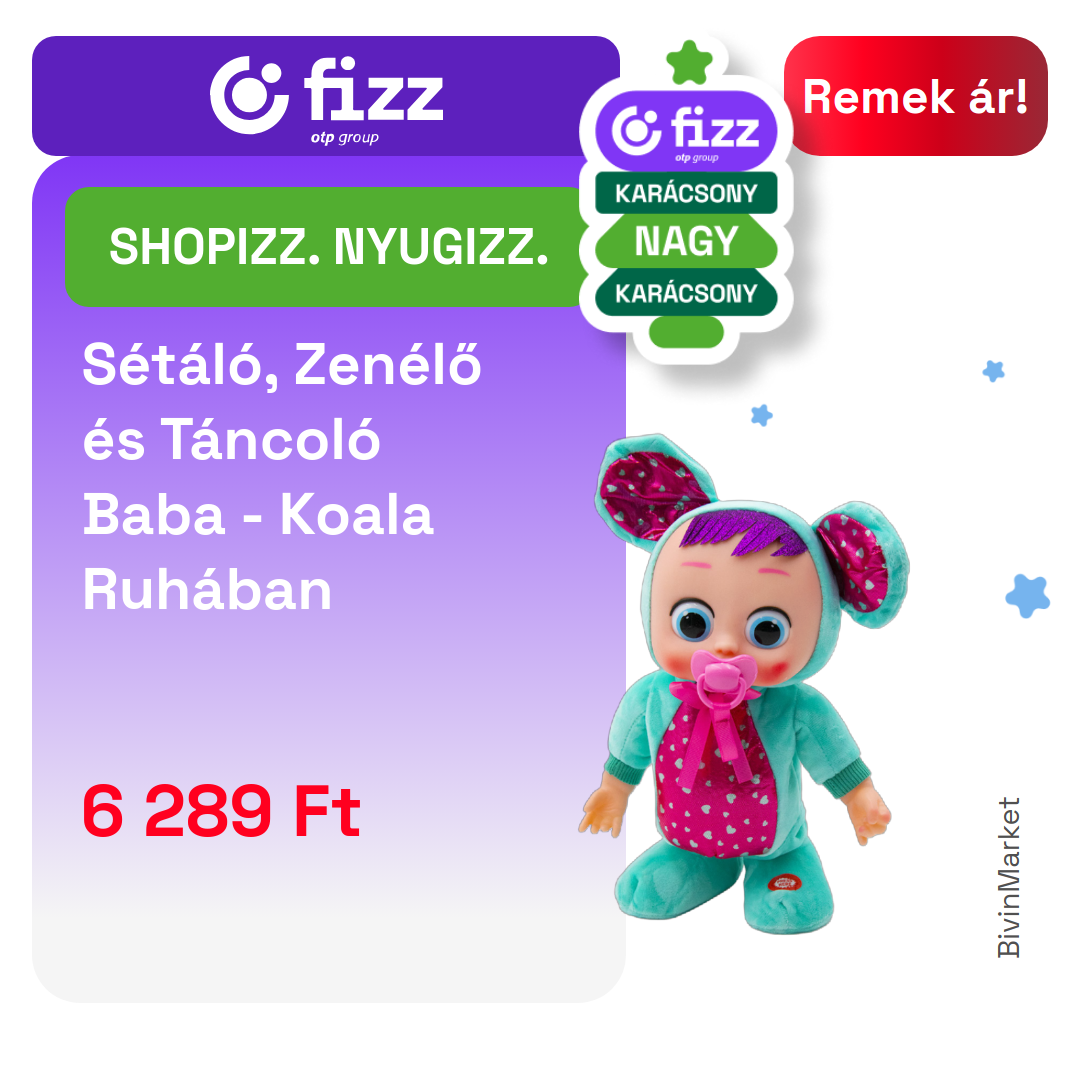Click the circular fizz logo symbol in header
This screenshot has height=1080, width=1080.
click(249, 95)
